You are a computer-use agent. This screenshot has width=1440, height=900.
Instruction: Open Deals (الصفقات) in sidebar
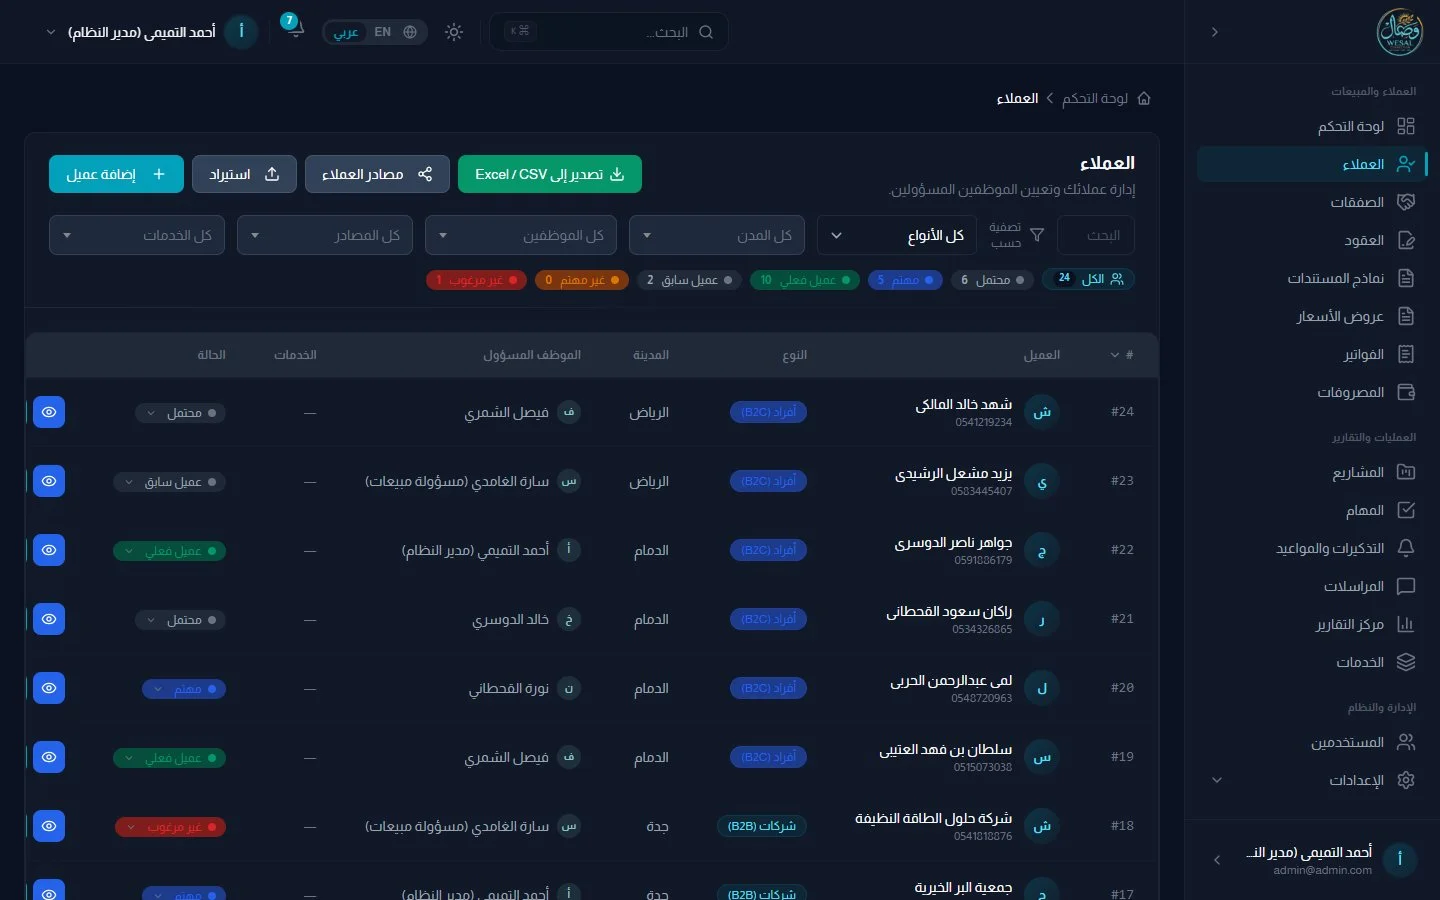[1312, 202]
